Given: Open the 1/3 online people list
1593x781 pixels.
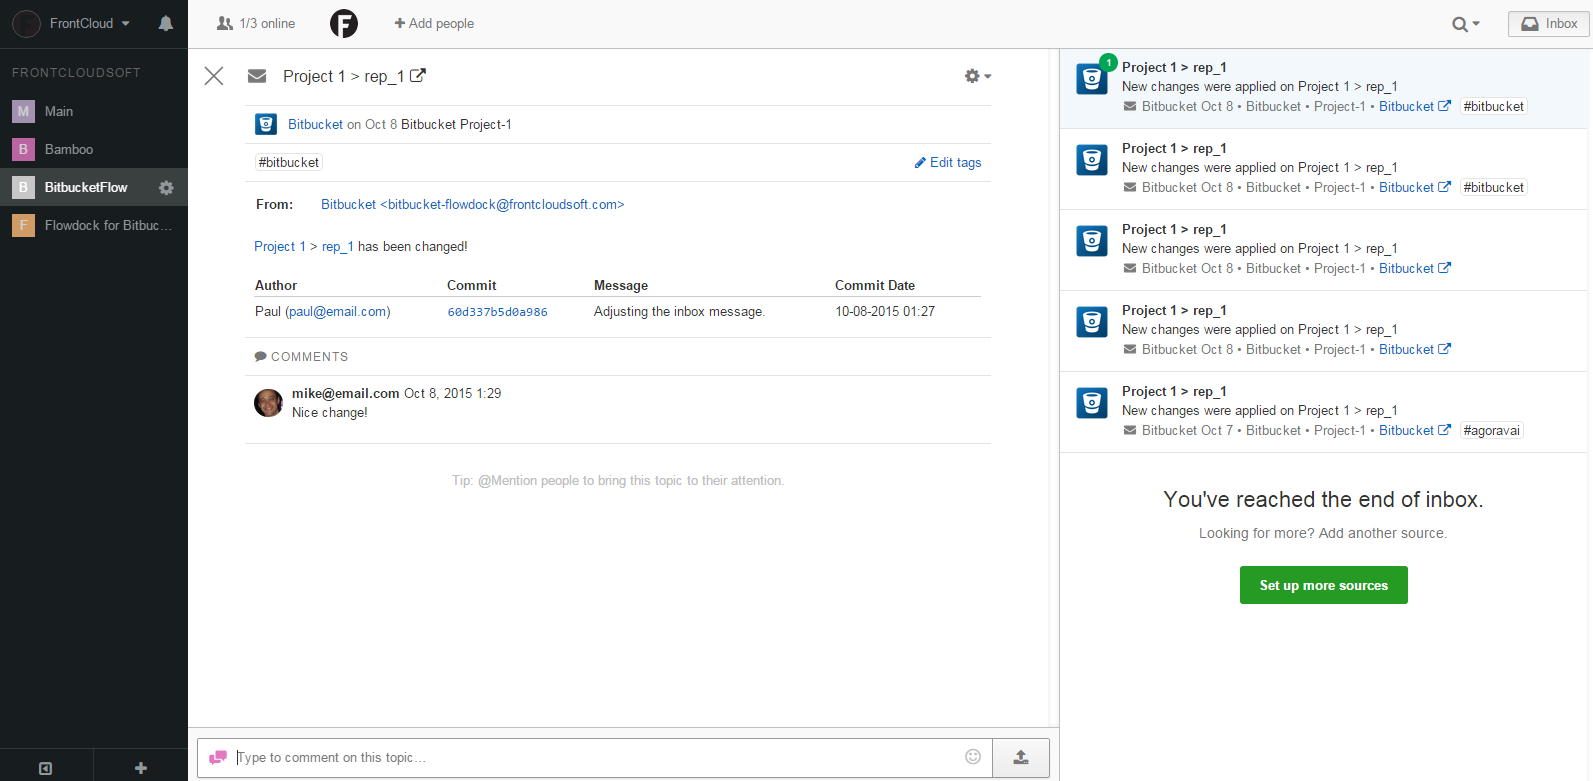Looking at the screenshot, I should click(256, 23).
